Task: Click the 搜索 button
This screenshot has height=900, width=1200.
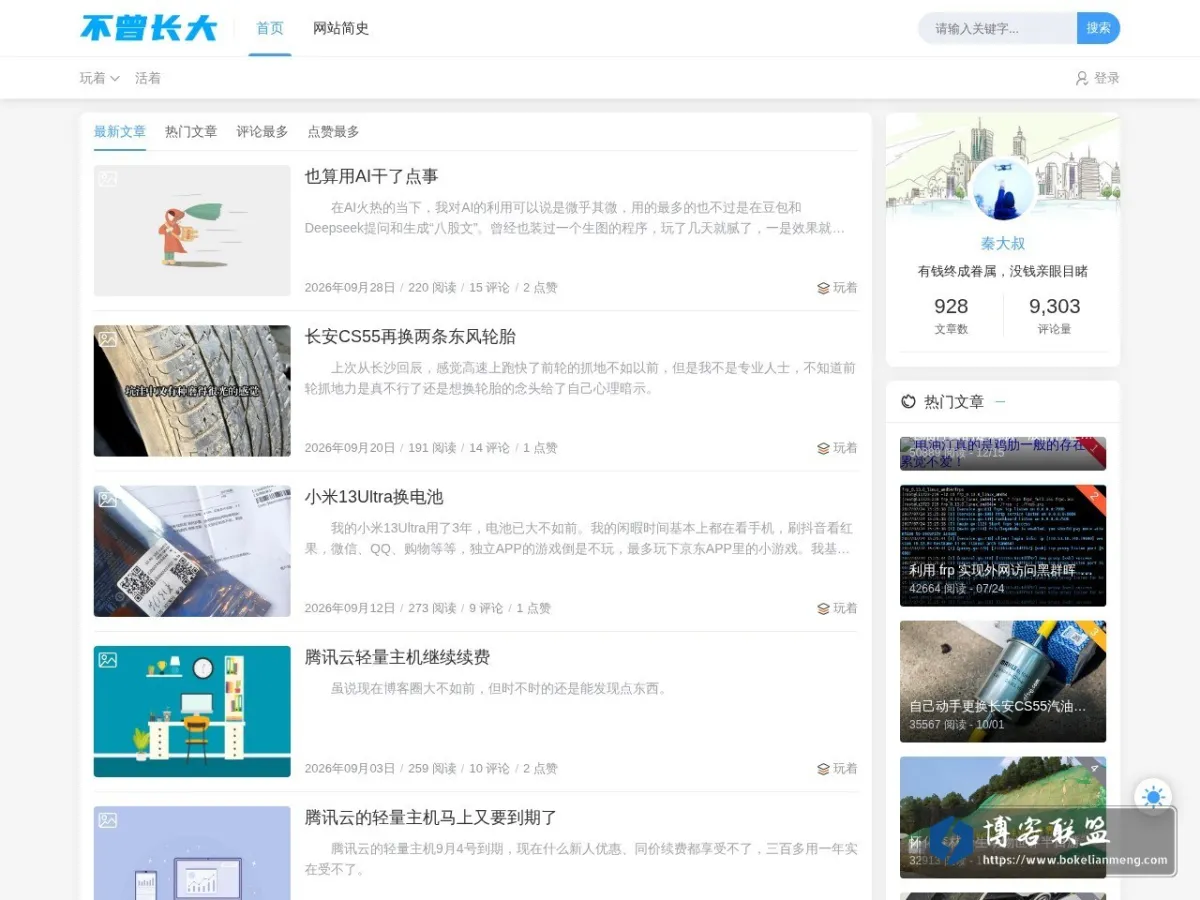Action: click(1098, 28)
